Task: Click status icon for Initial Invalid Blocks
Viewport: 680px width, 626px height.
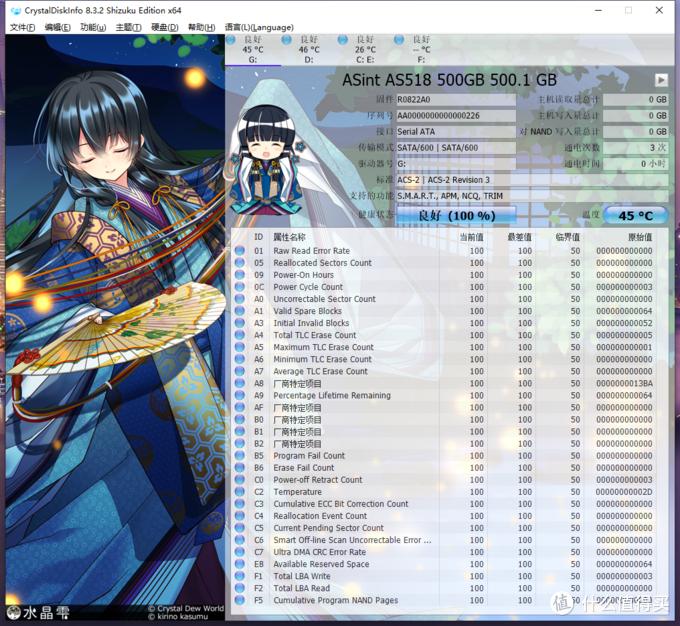Action: coord(240,323)
